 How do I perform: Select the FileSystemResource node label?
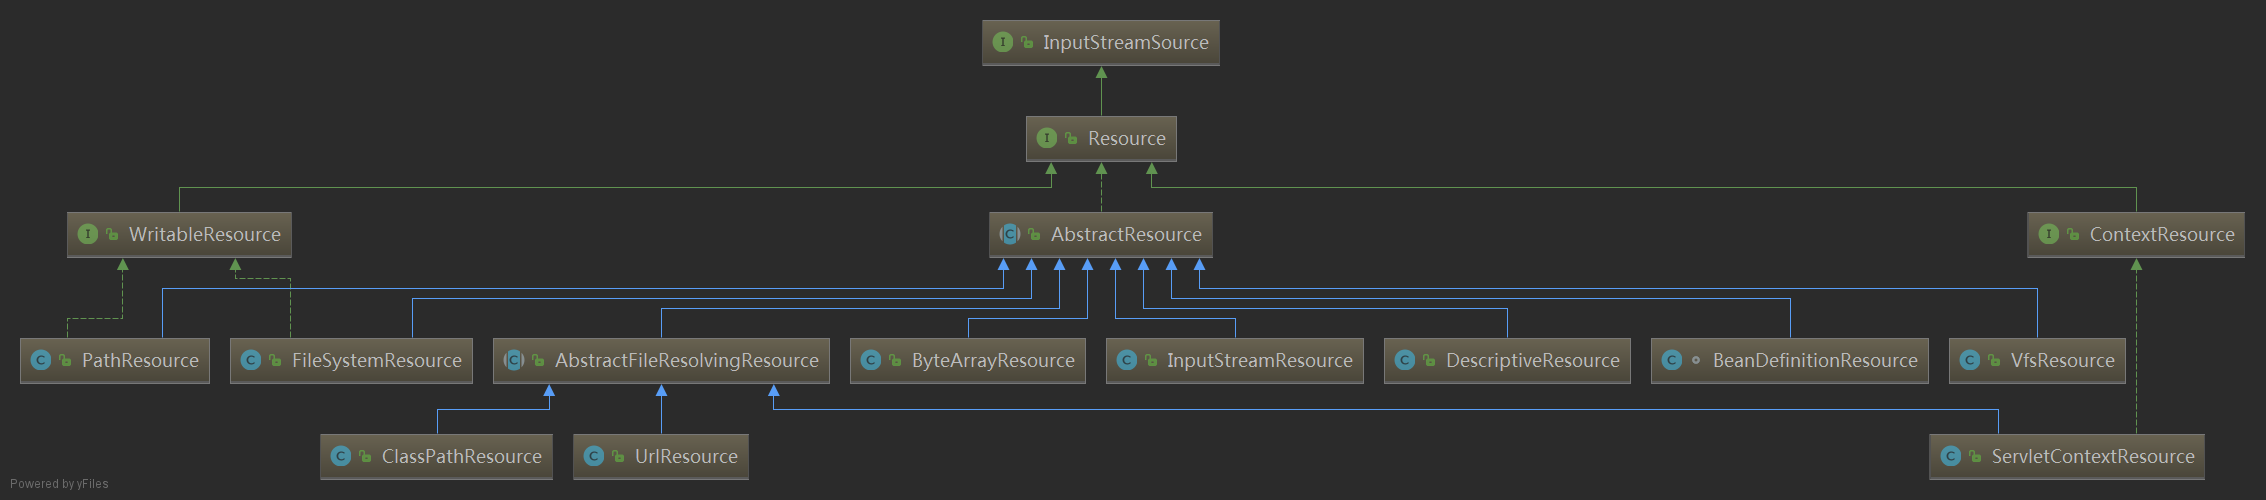click(x=377, y=360)
